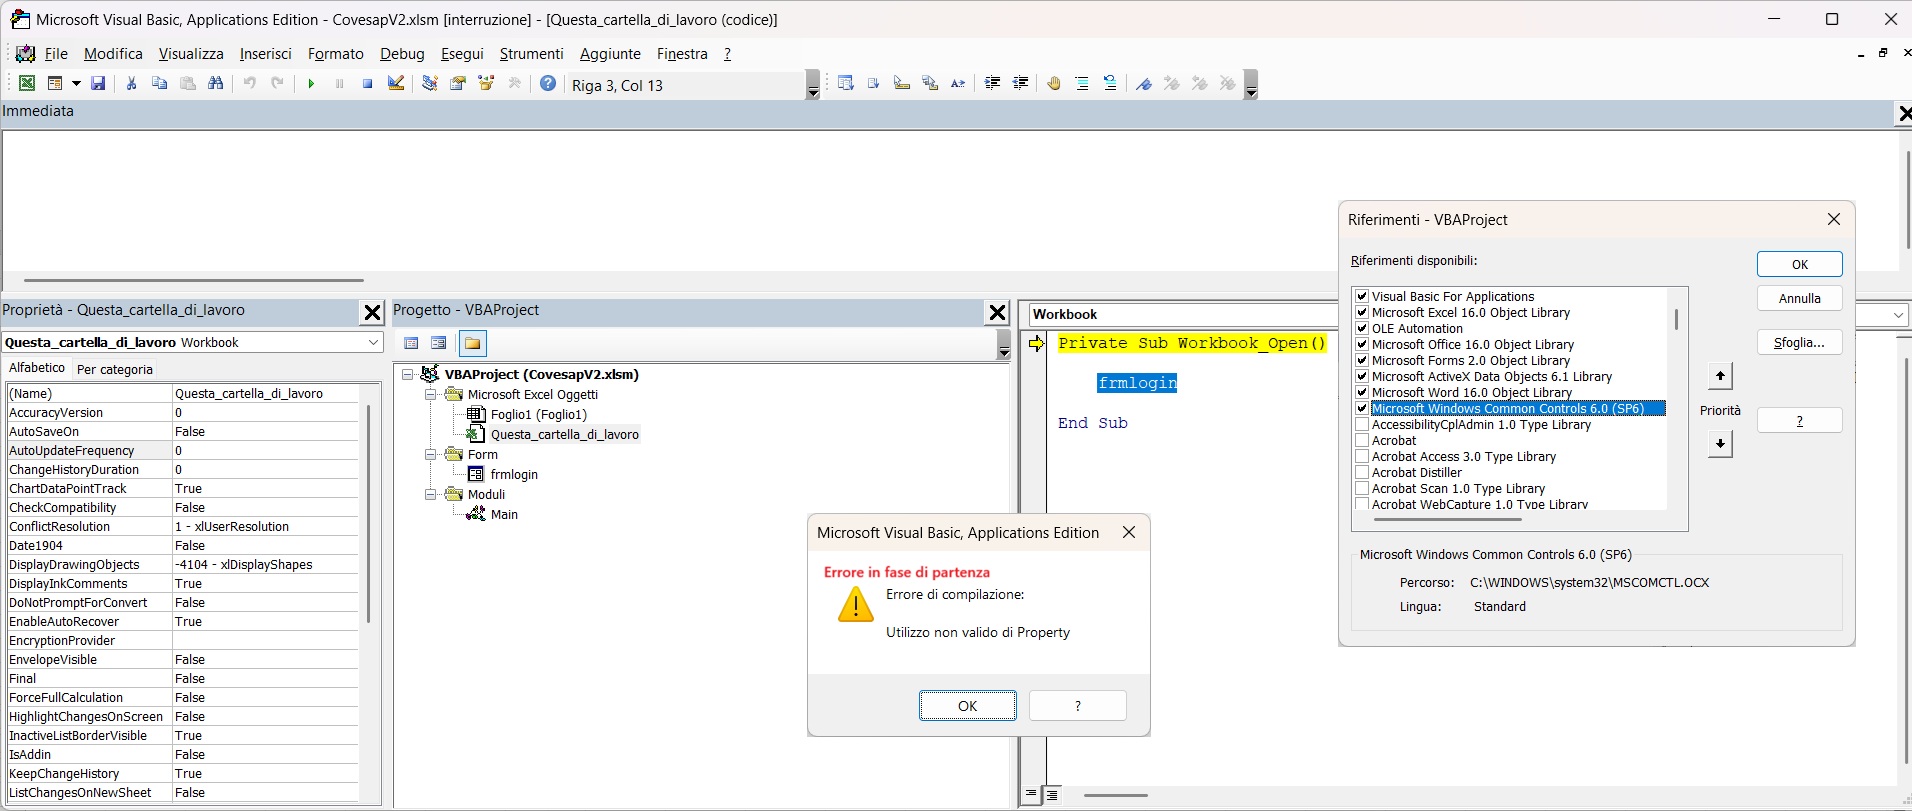The image size is (1912, 811).
Task: Click OK in the compile error dialog
Action: point(967,706)
